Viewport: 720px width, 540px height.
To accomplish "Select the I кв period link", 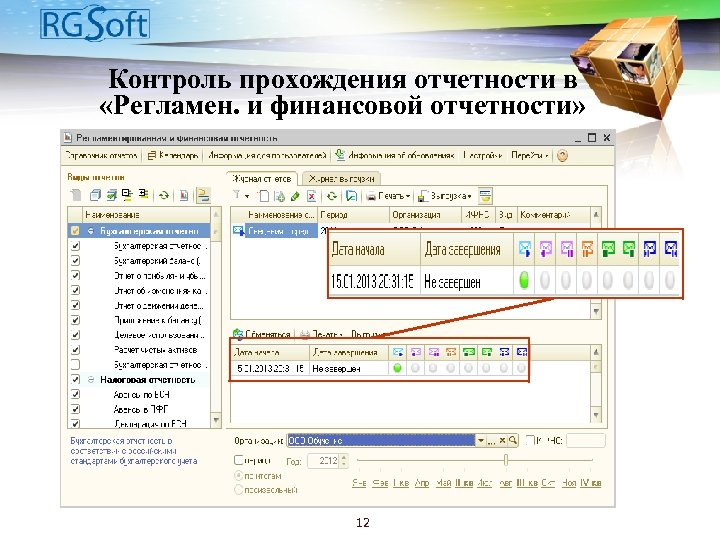I will coord(401,483).
